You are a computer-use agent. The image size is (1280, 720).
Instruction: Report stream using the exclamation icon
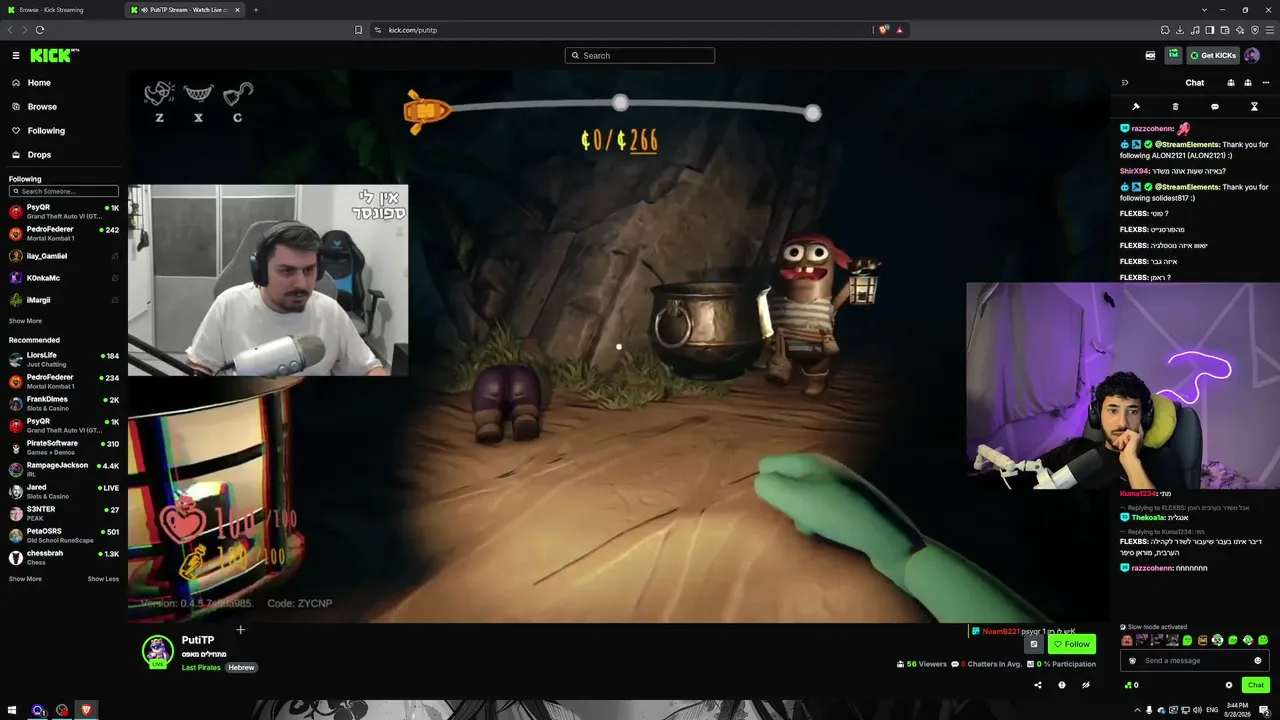coord(1062,685)
